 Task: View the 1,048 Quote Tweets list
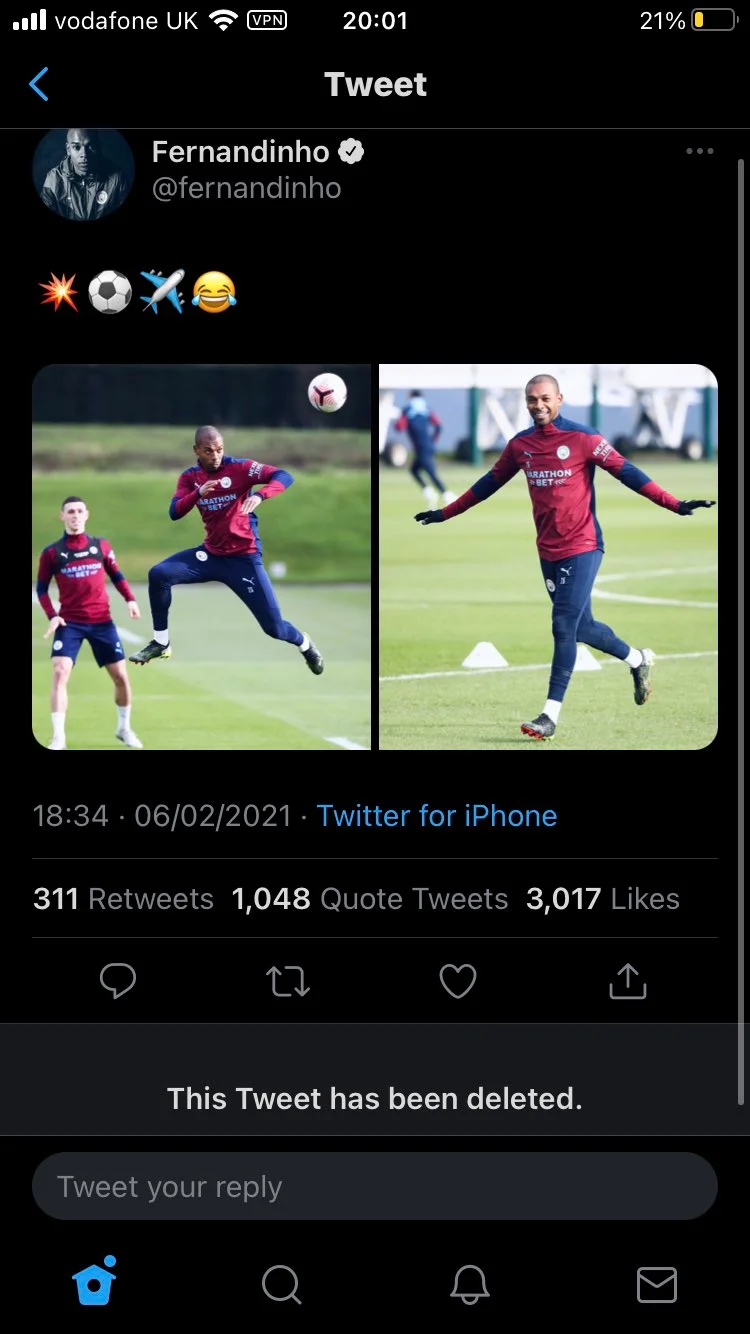[x=370, y=899]
